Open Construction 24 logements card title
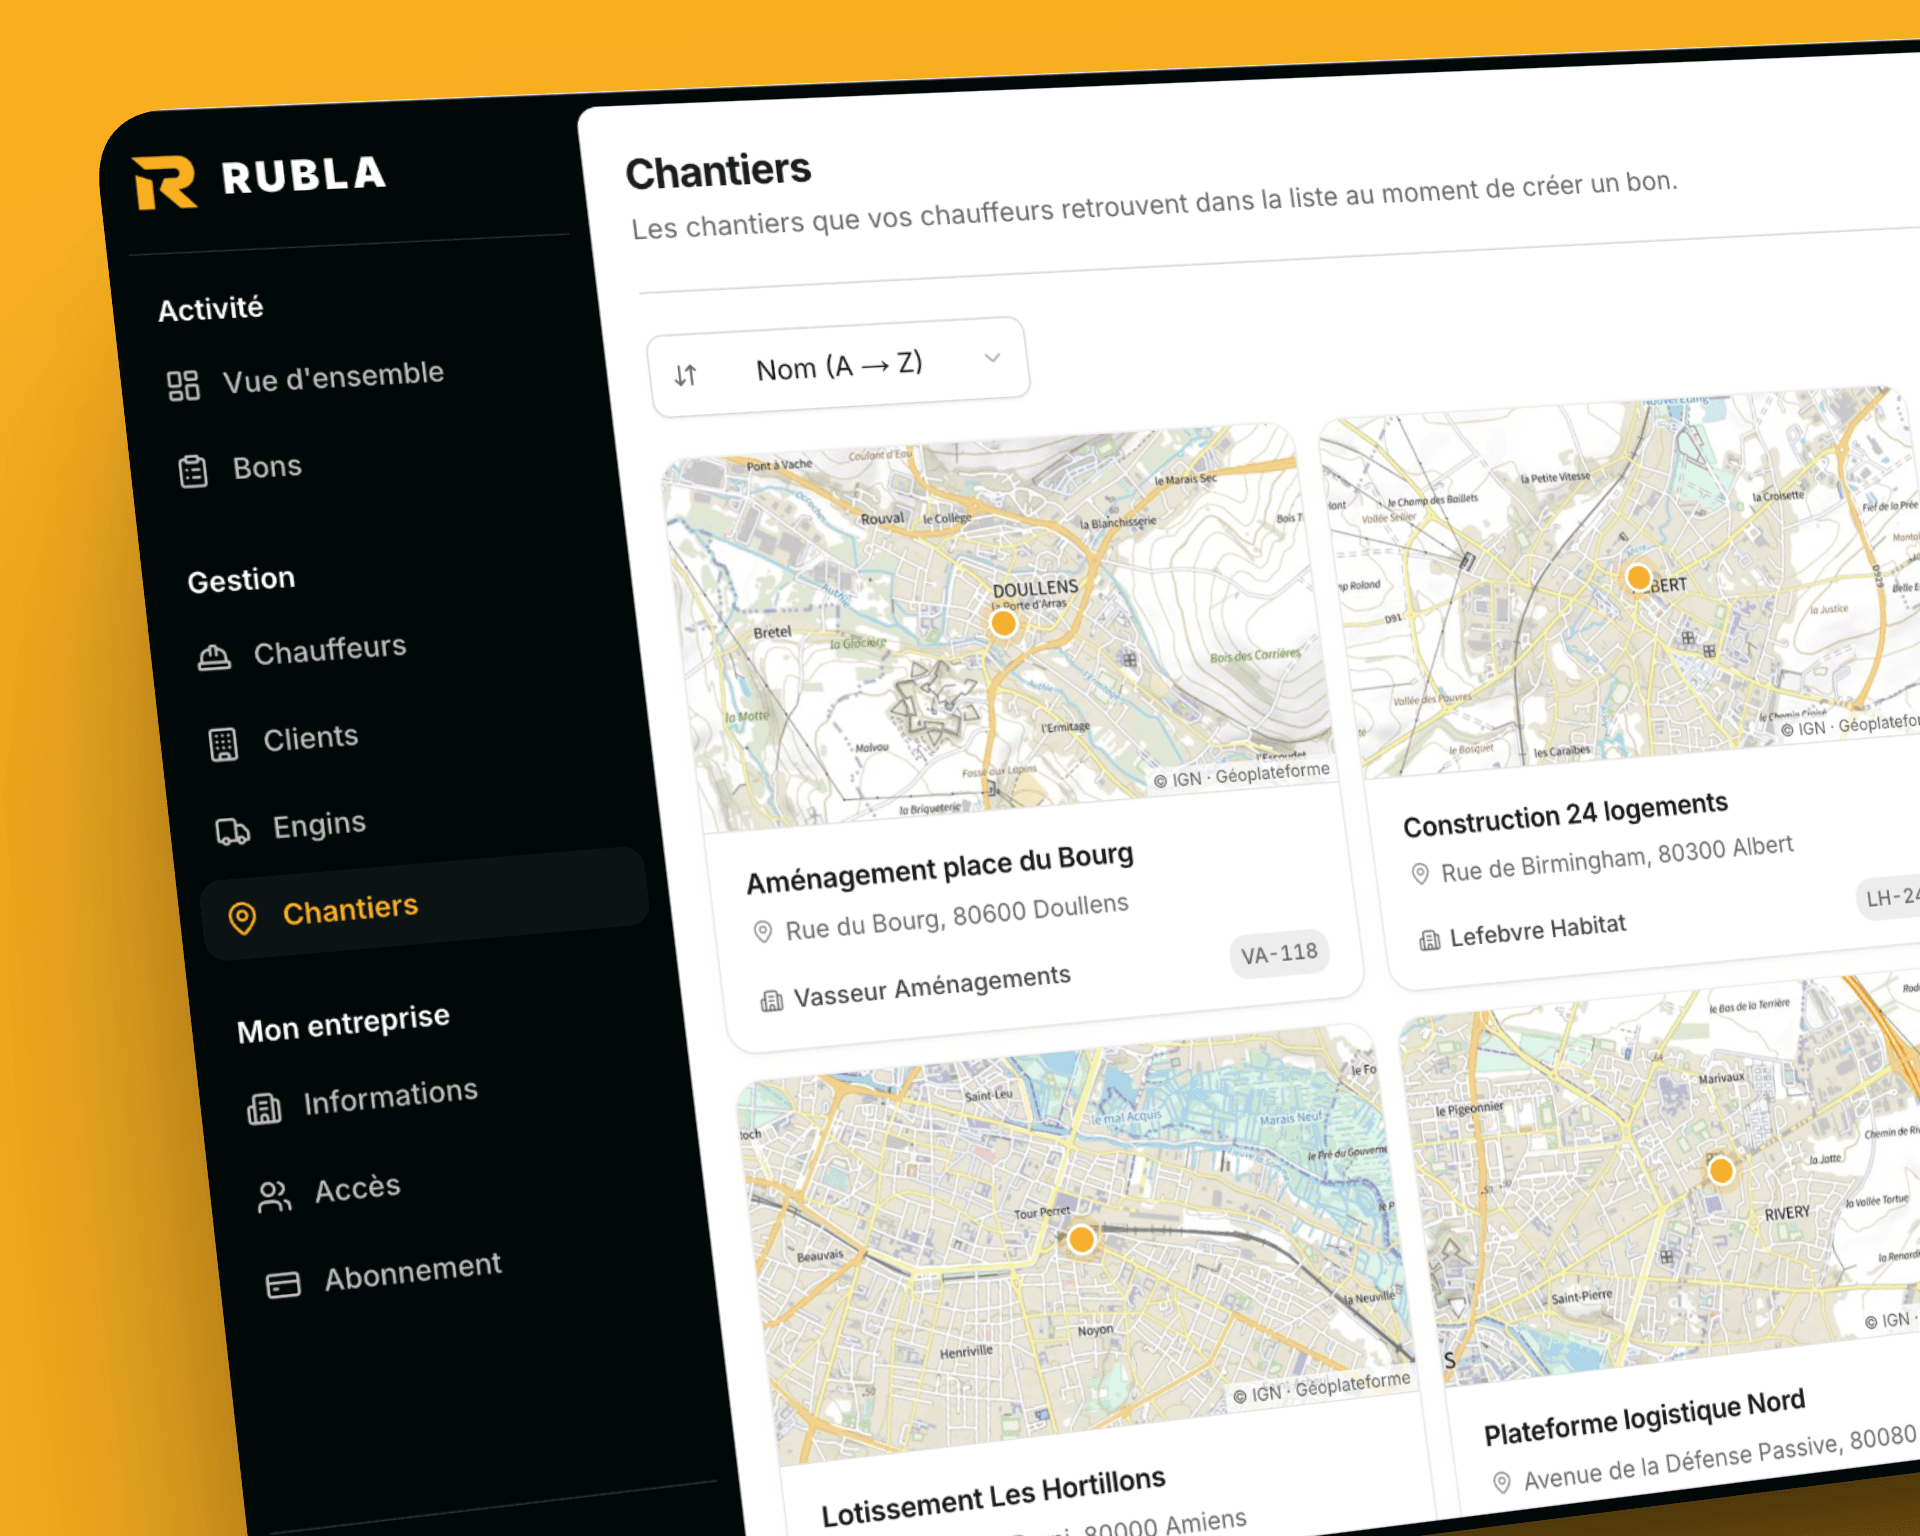 point(1565,814)
